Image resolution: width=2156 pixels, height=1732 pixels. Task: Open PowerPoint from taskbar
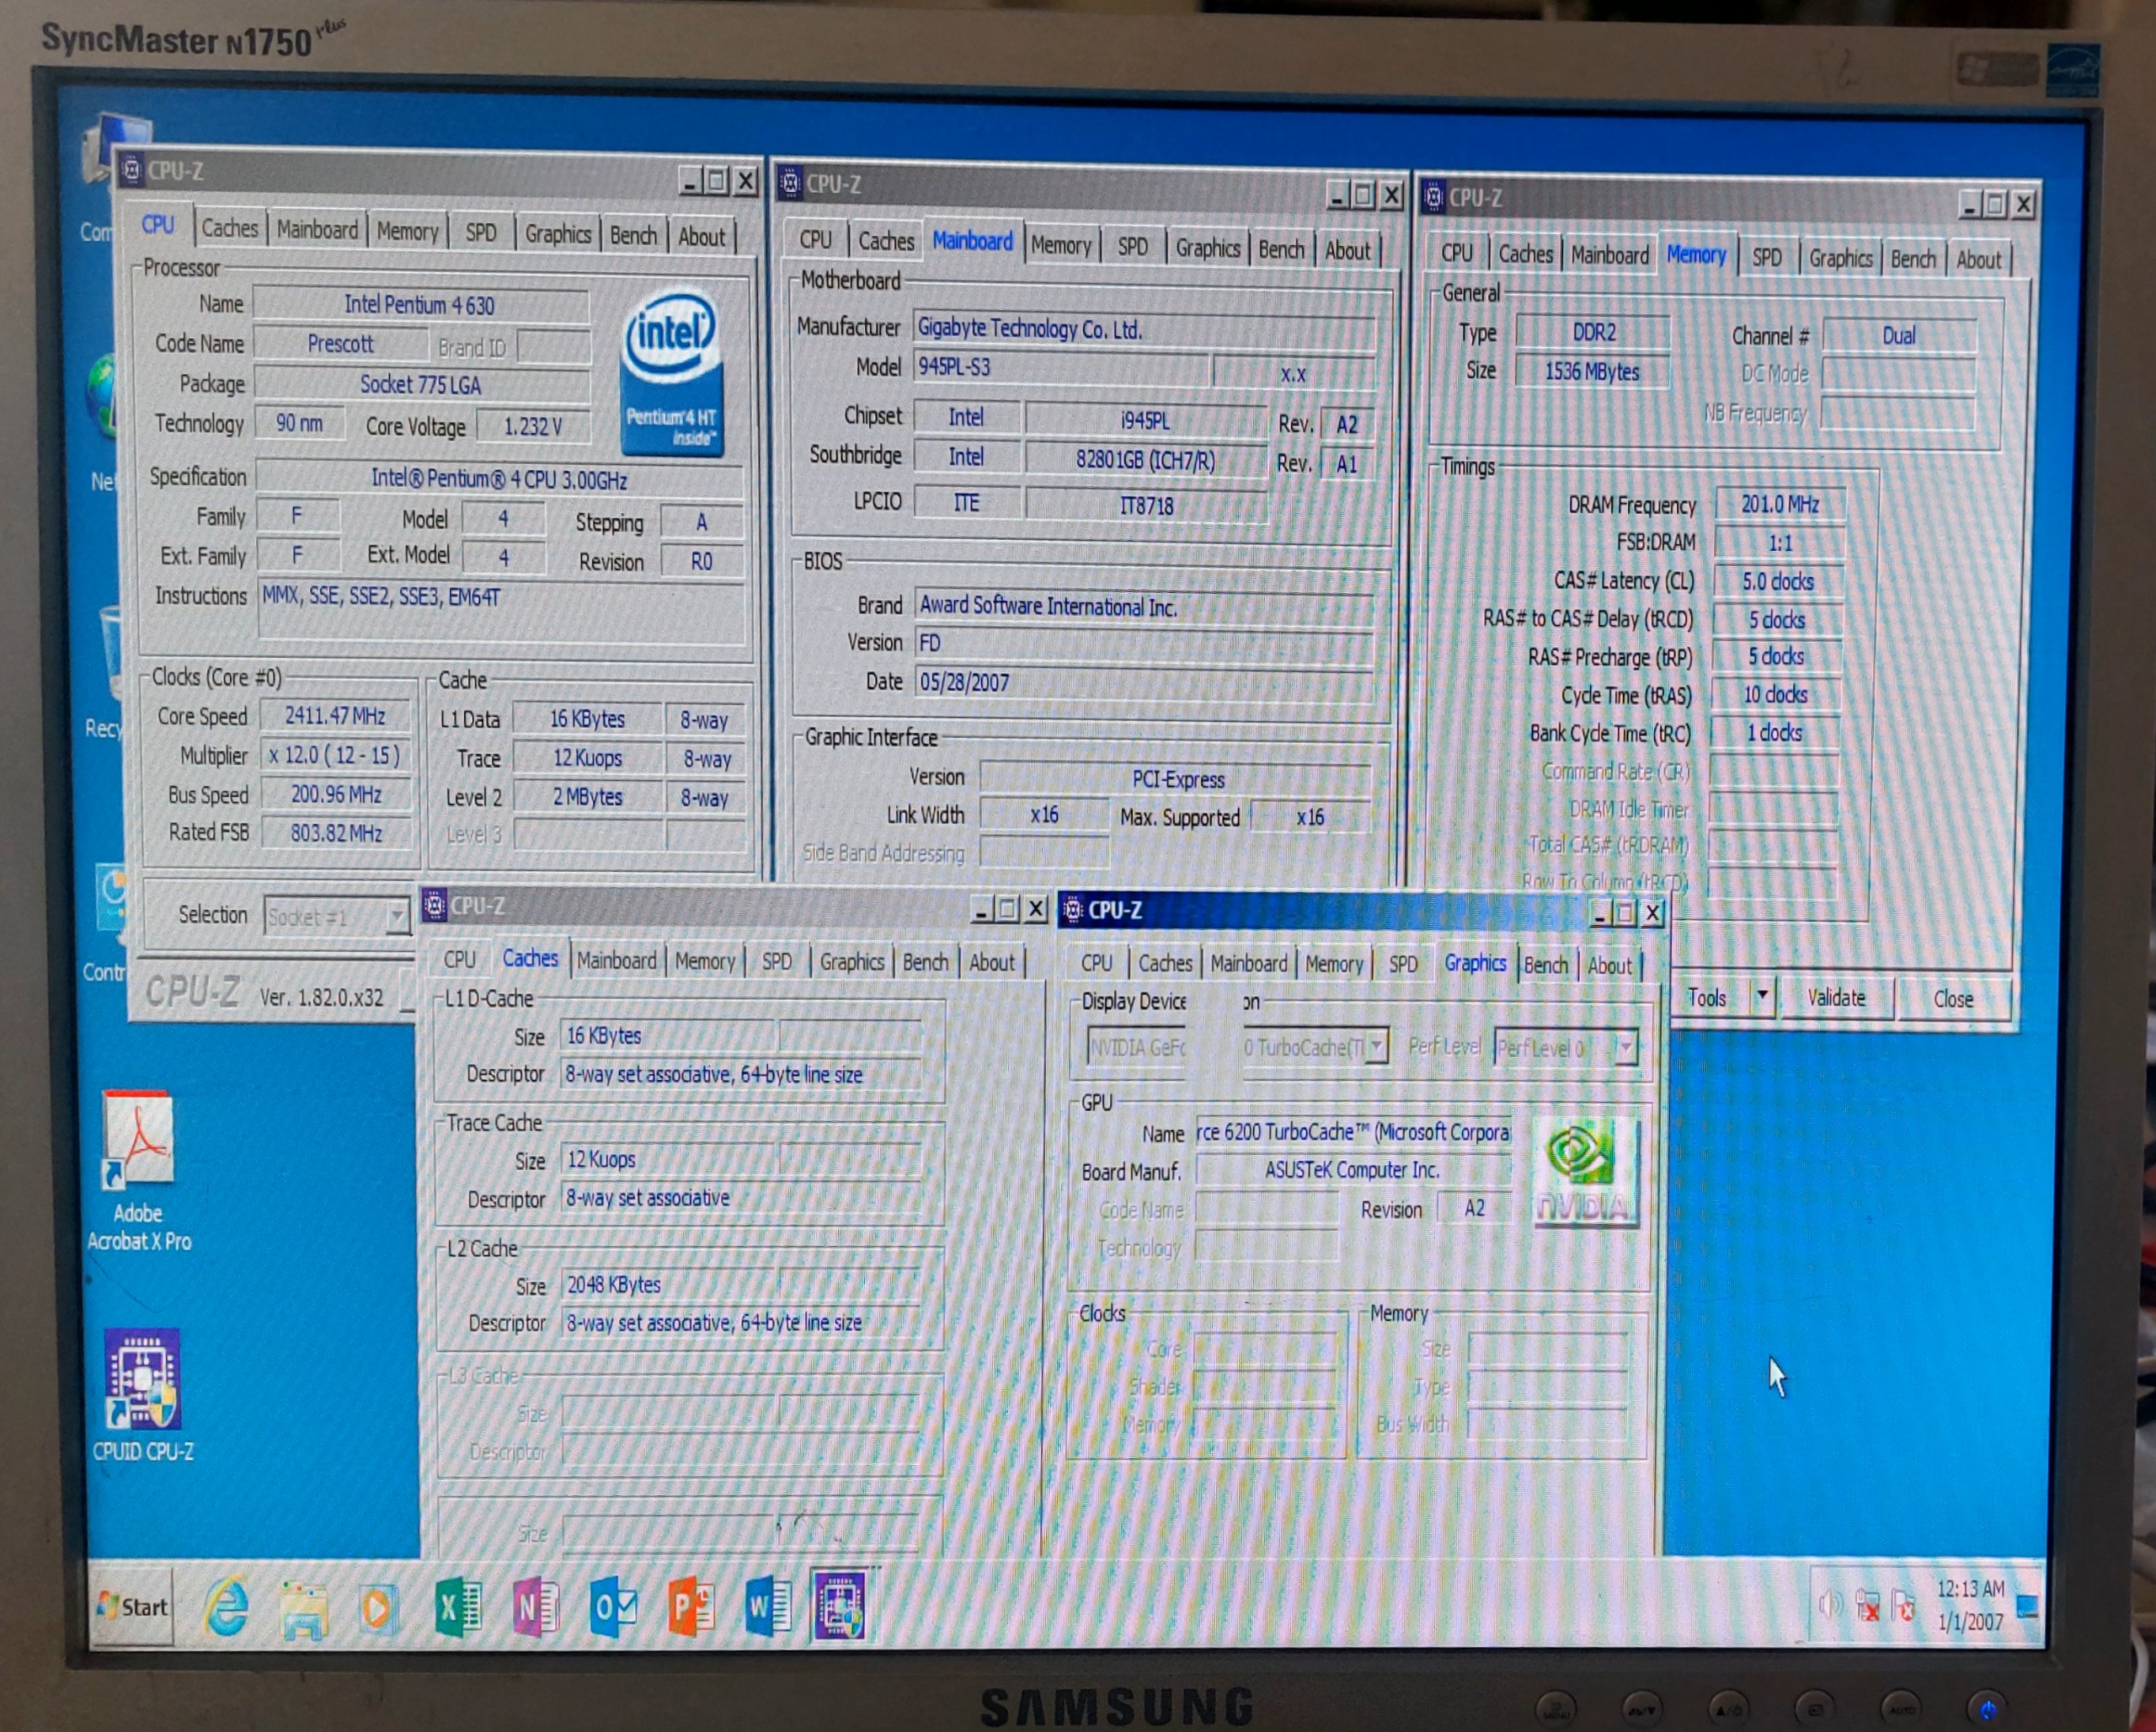pyautogui.click(x=691, y=1607)
